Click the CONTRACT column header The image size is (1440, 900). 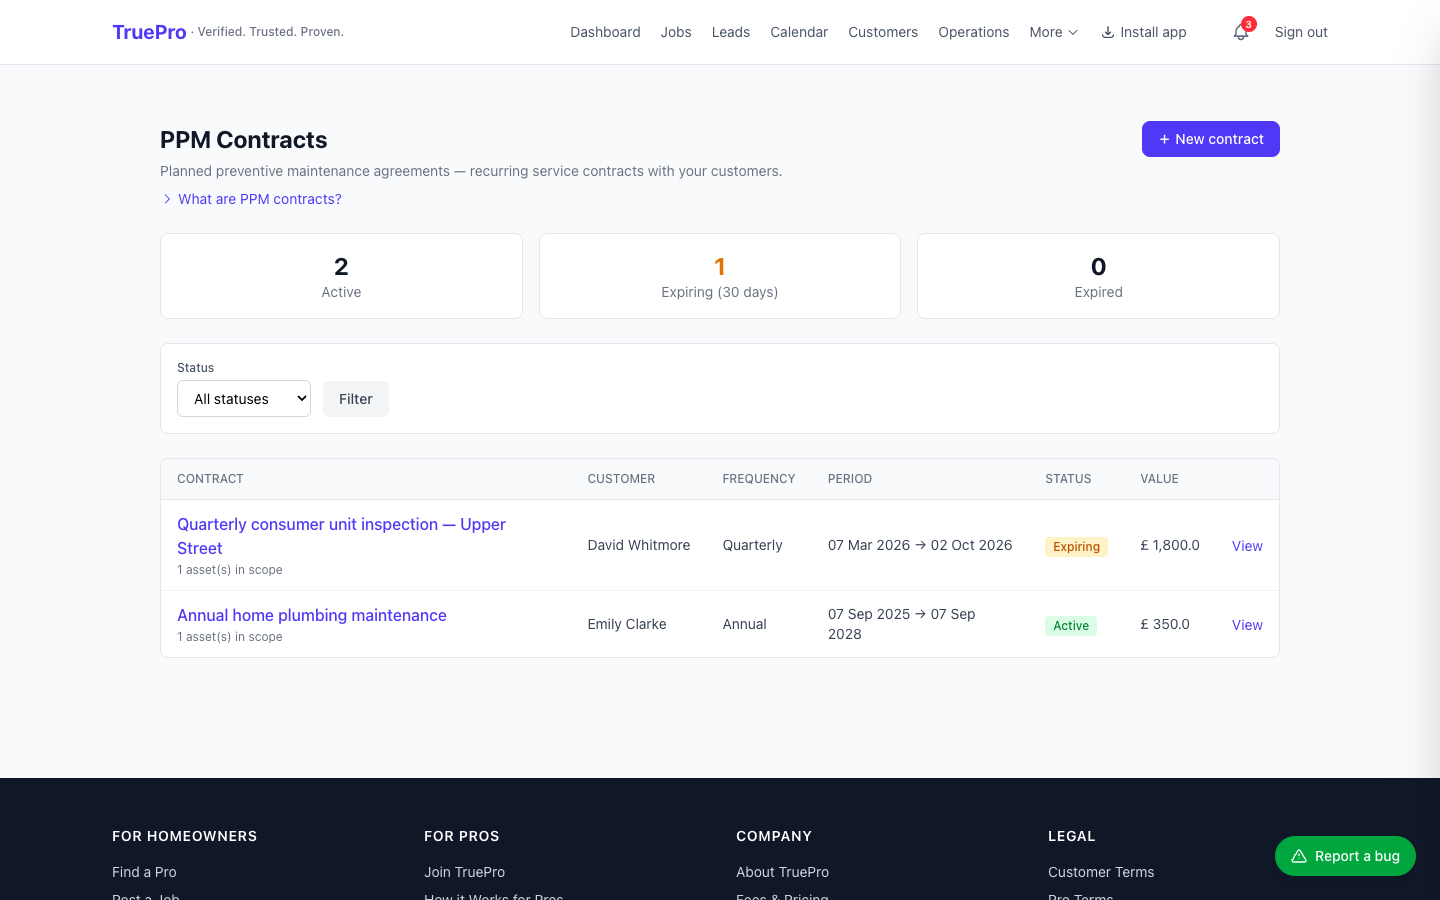point(210,479)
